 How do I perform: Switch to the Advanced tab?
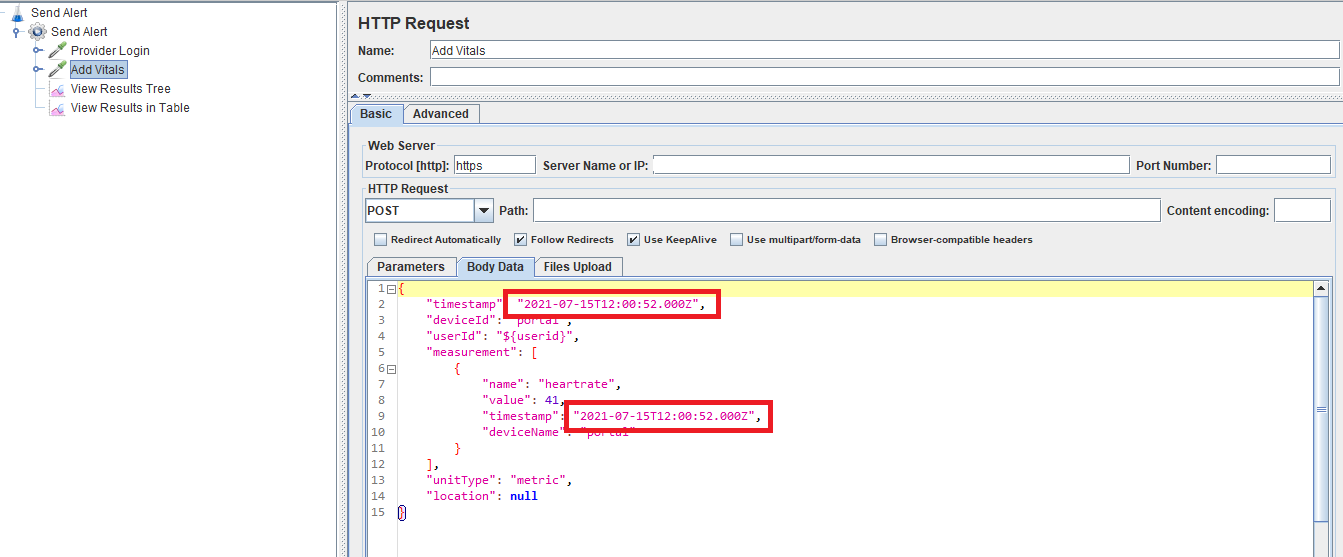point(441,114)
